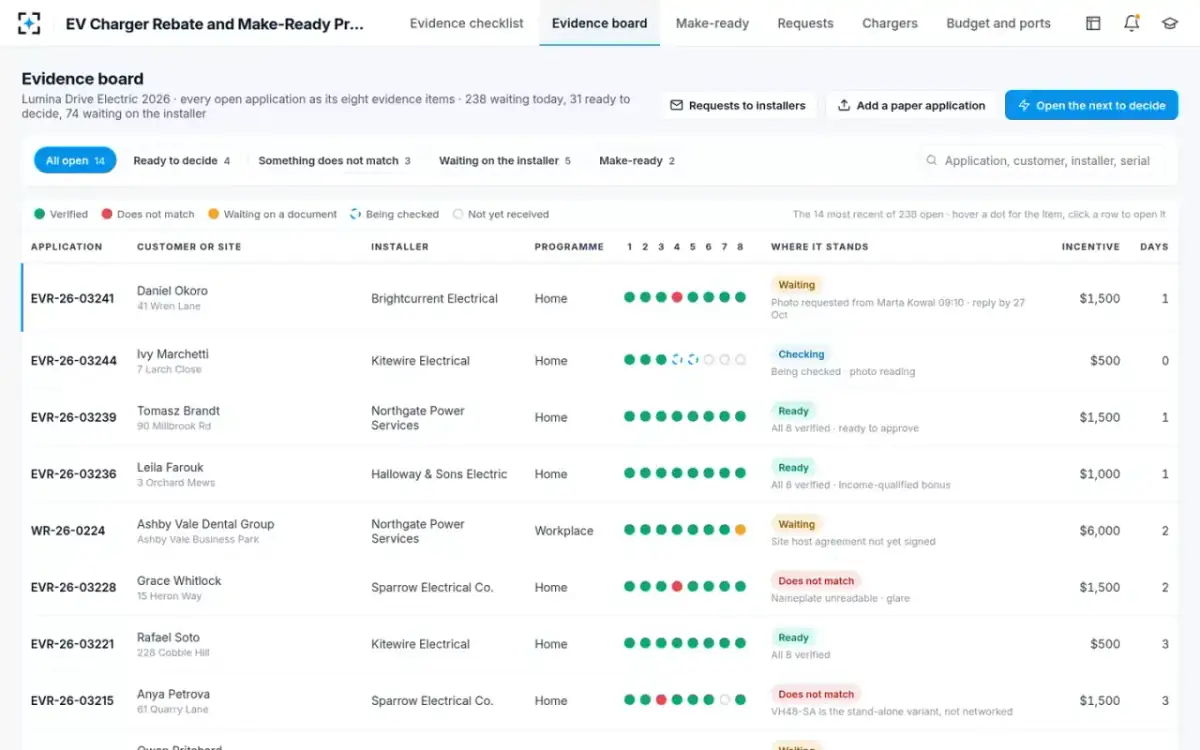Click customer name Rafael Soto
The image size is (1200, 750).
[168, 637]
